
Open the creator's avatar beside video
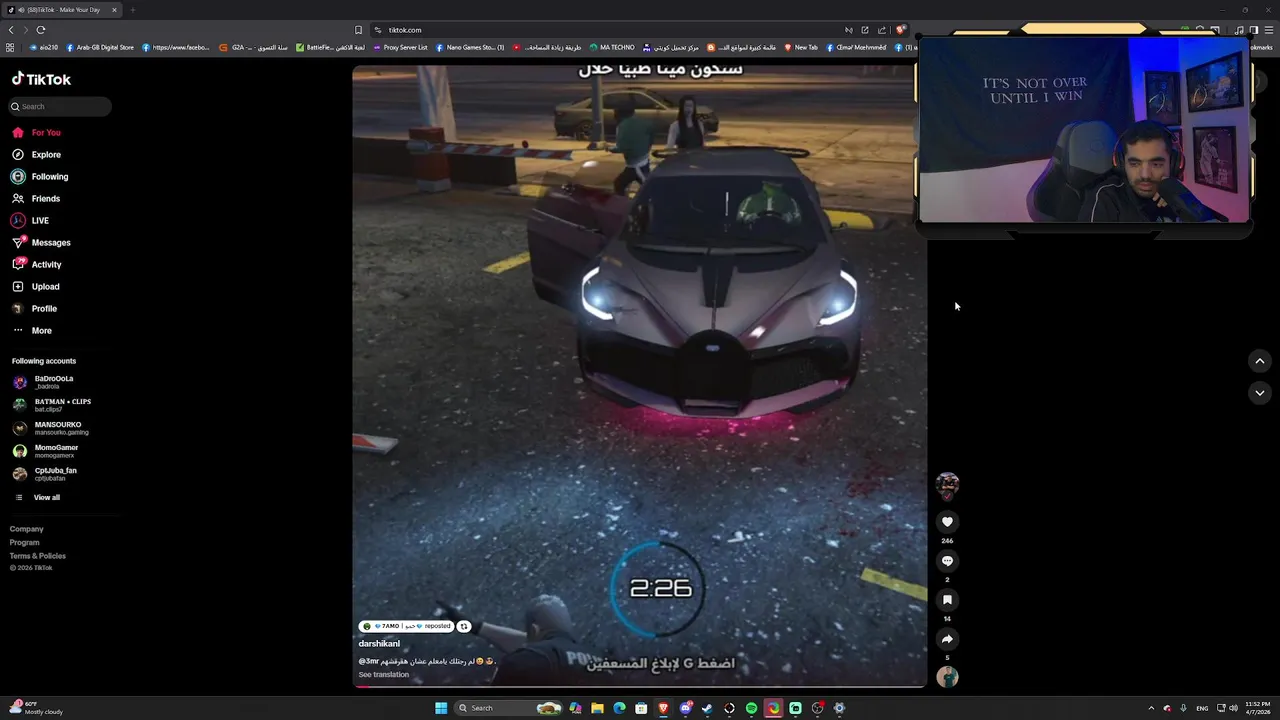pyautogui.click(x=947, y=486)
